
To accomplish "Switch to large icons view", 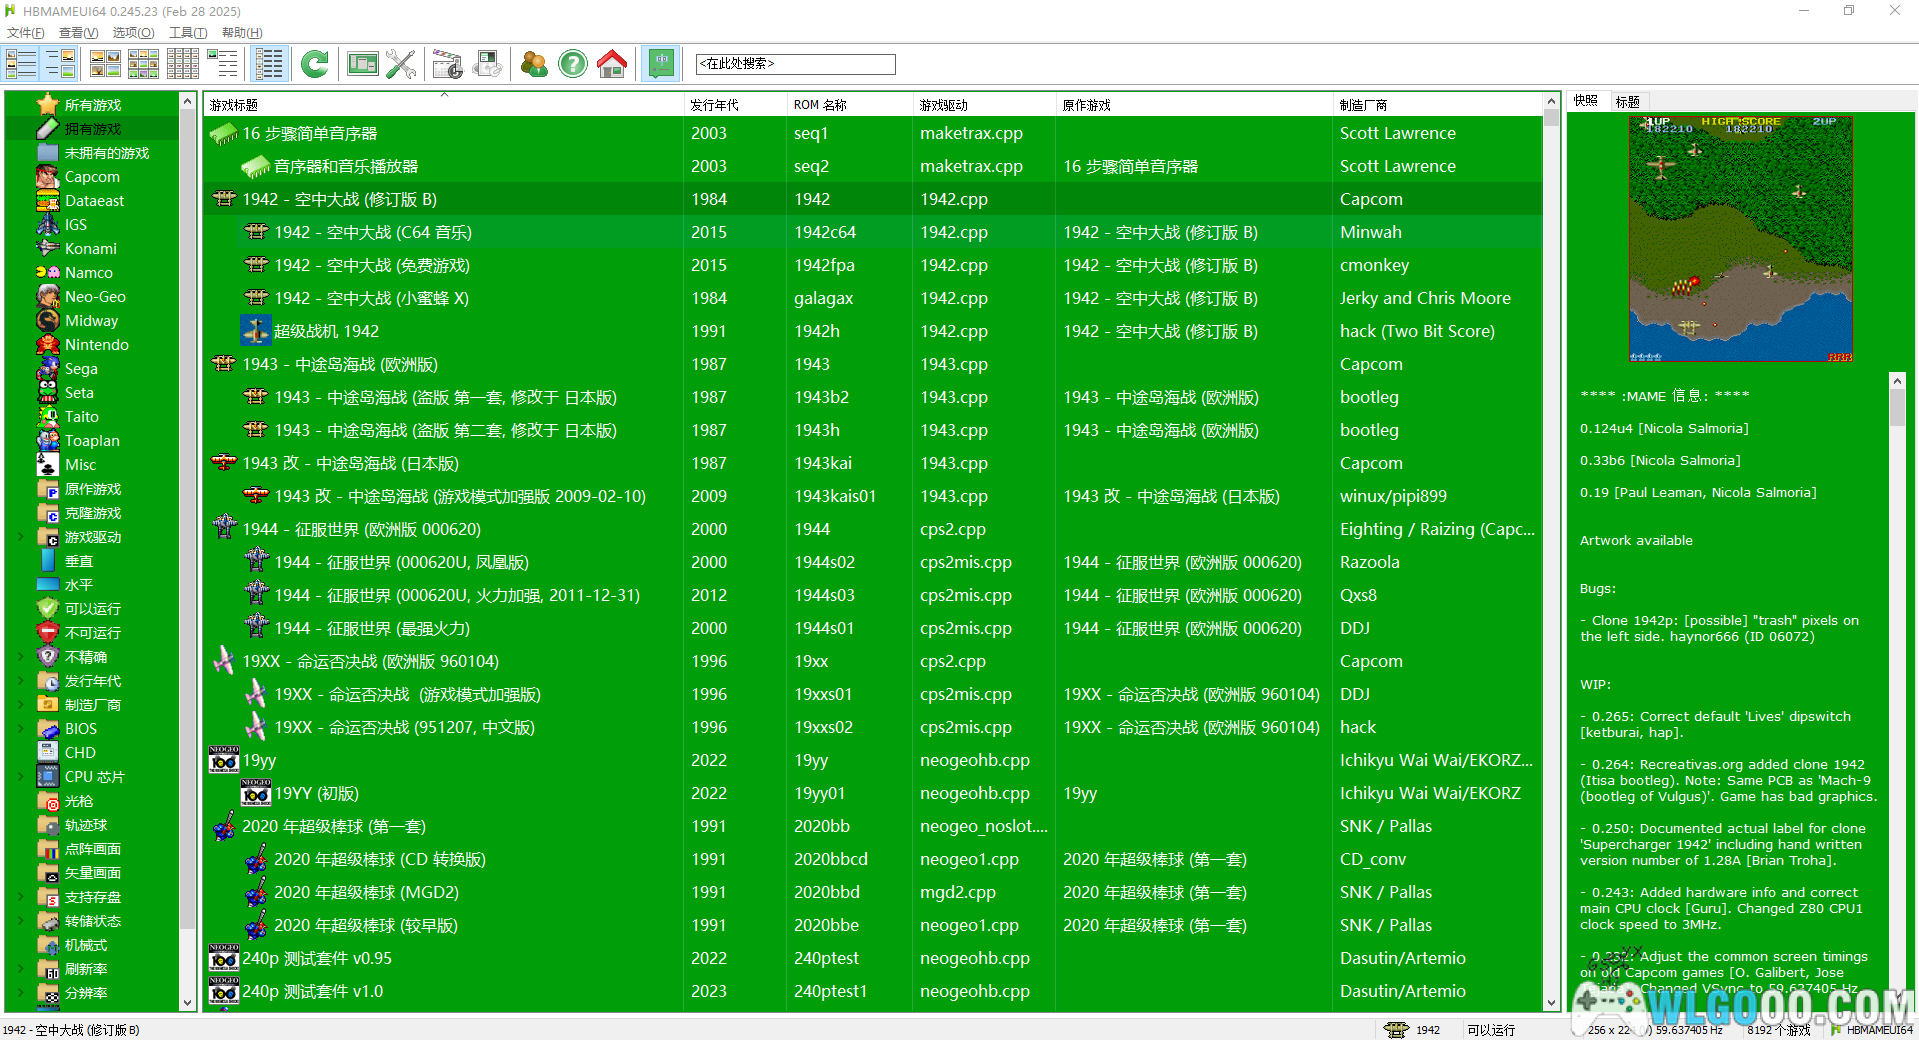I will 105,65.
